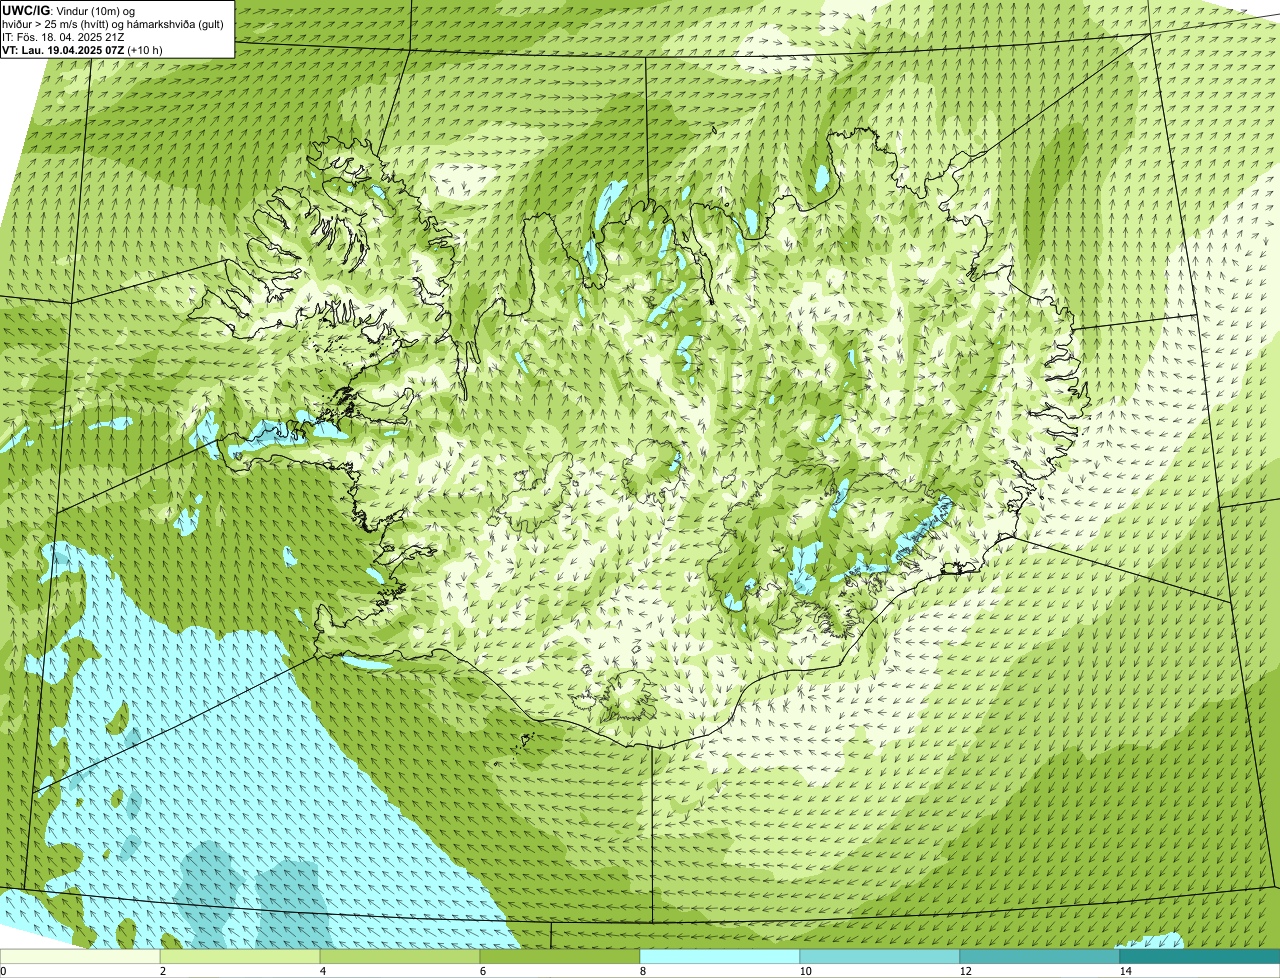The width and height of the screenshot is (1280, 978).
Task: Pick the 12–14 m/s teal legend swatch
Action: (1040, 956)
